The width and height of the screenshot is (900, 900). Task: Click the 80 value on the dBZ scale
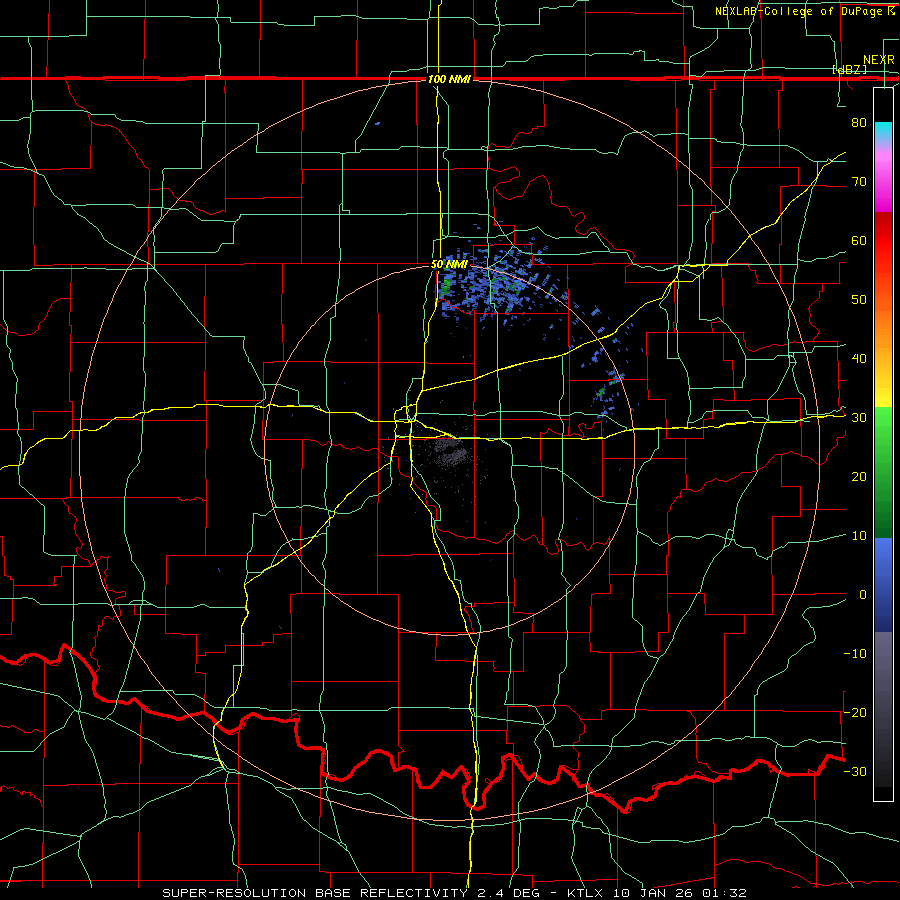point(859,122)
